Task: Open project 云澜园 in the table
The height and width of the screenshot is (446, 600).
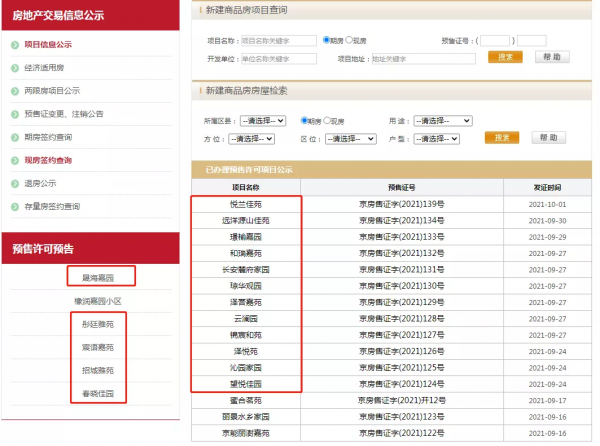Action: 246,319
